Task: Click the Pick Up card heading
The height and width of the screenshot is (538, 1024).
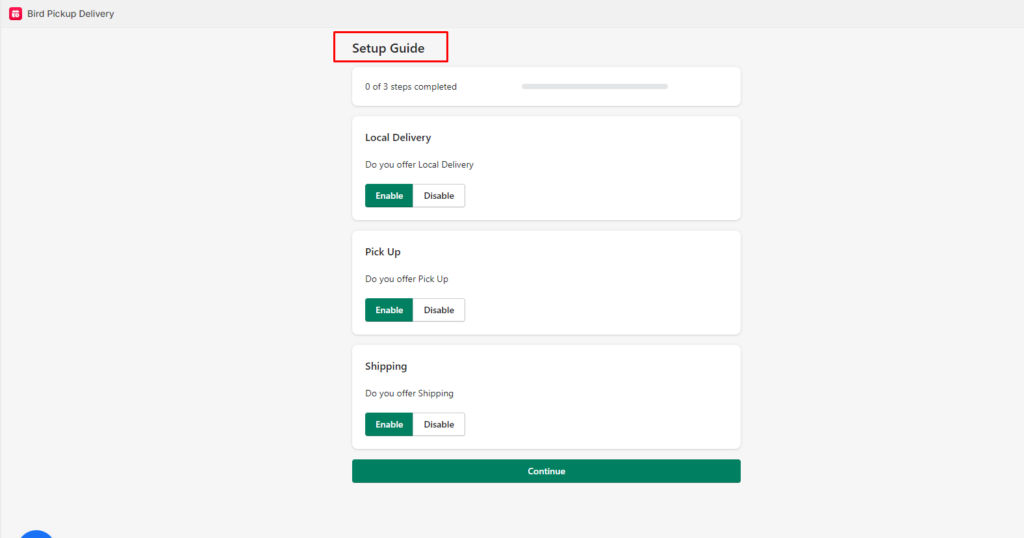Action: coord(383,252)
